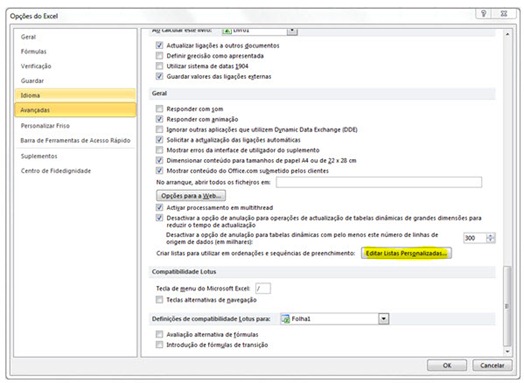Toggle Mostrar conteúdo do Office.com checkbox

click(159, 171)
